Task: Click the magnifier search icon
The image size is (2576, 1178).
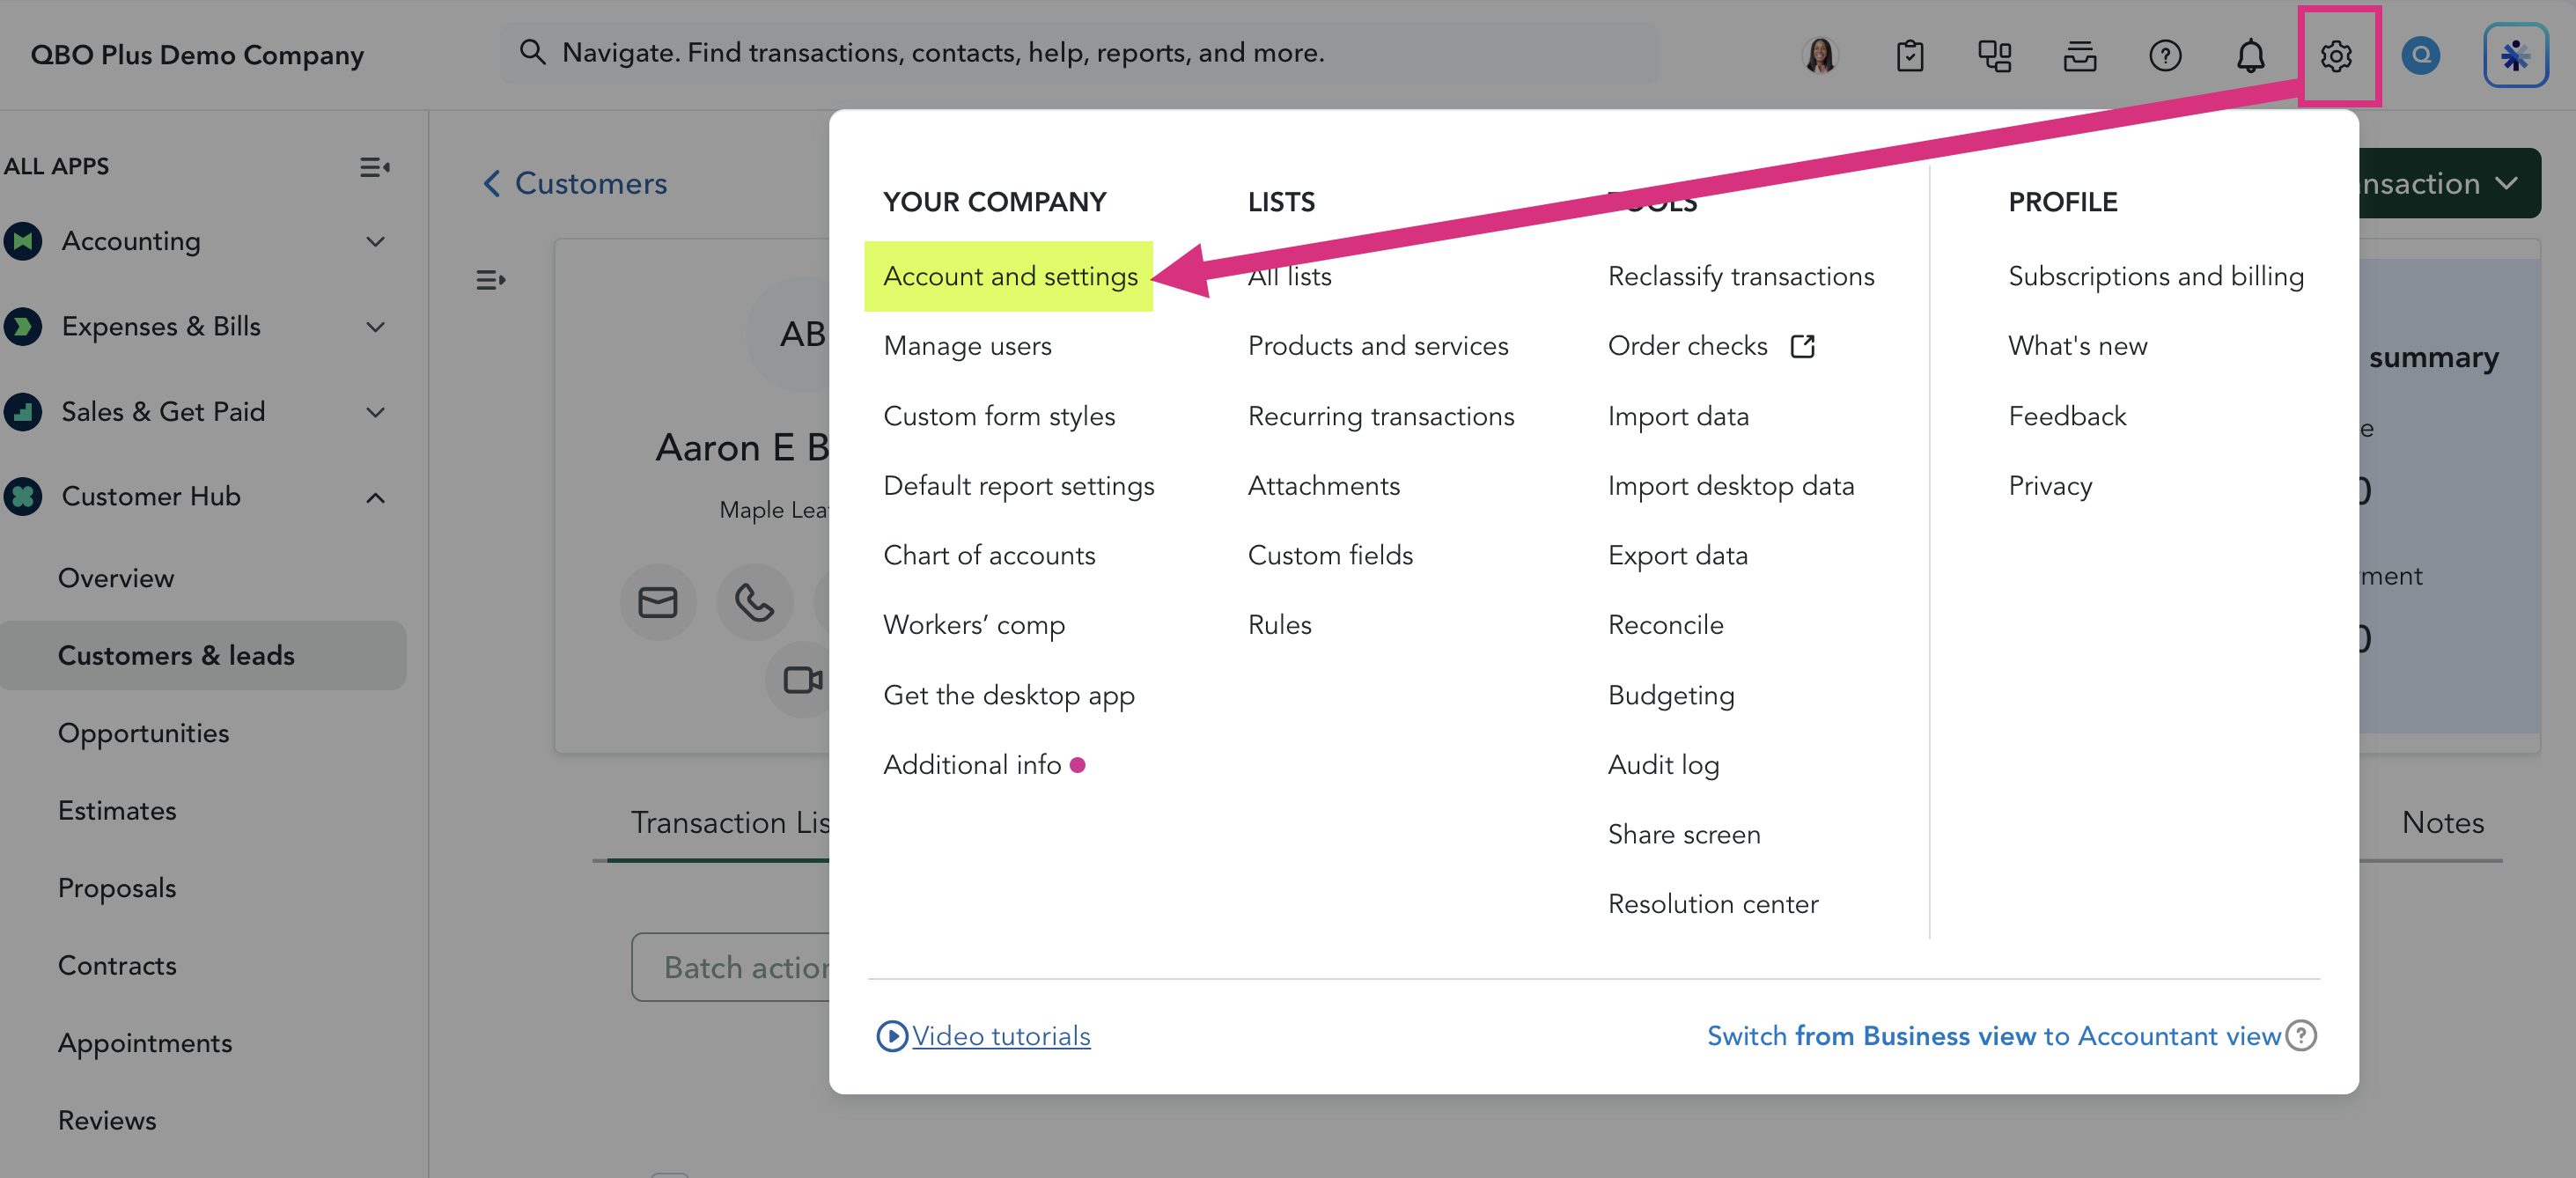Action: tap(532, 53)
